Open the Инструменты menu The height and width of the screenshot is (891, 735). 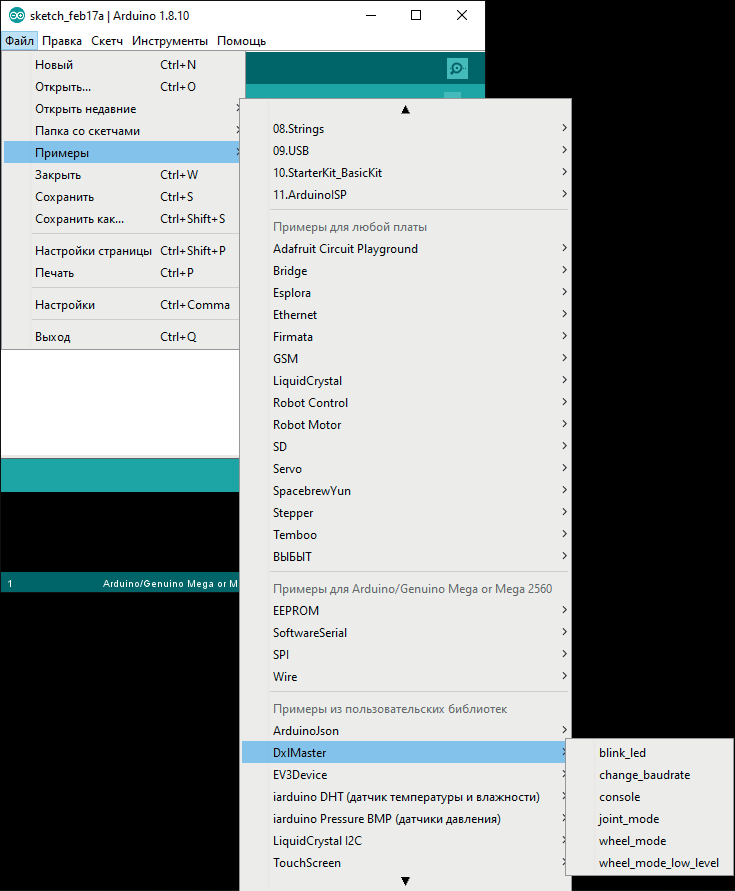[169, 41]
